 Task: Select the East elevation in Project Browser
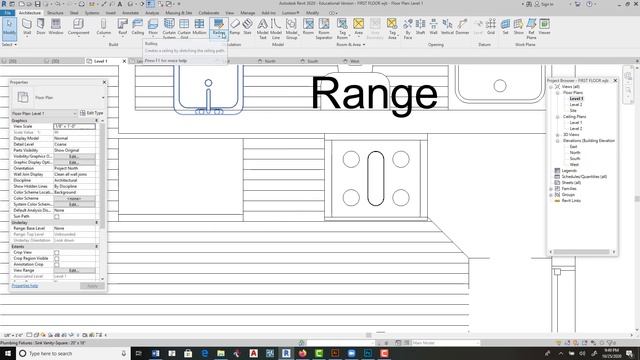click(x=573, y=147)
